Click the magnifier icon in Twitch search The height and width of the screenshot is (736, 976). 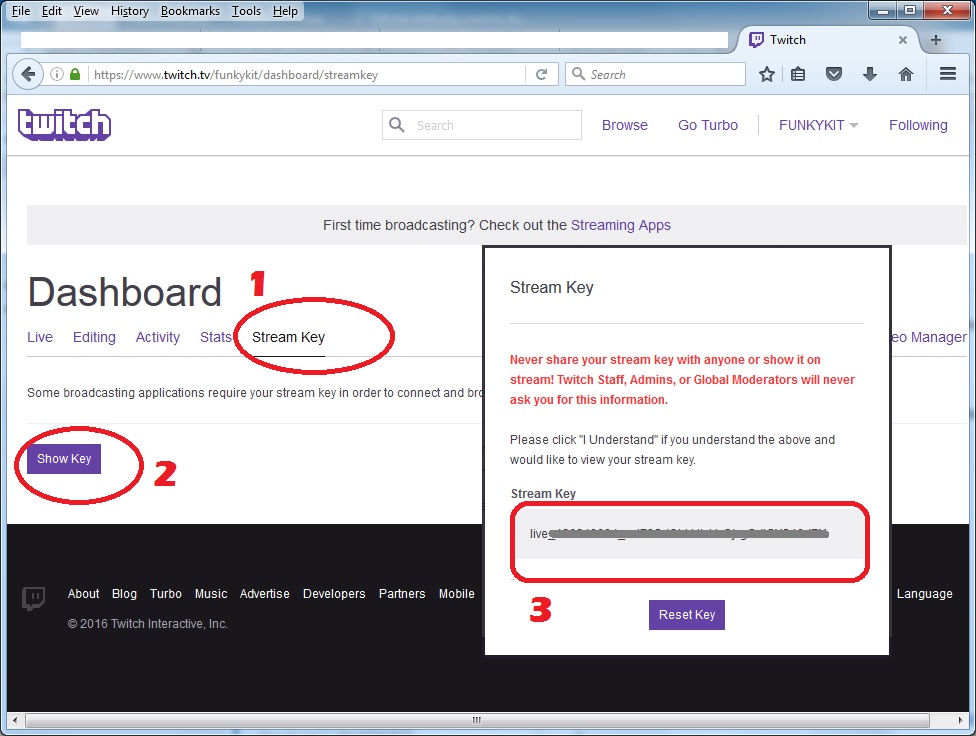click(396, 125)
